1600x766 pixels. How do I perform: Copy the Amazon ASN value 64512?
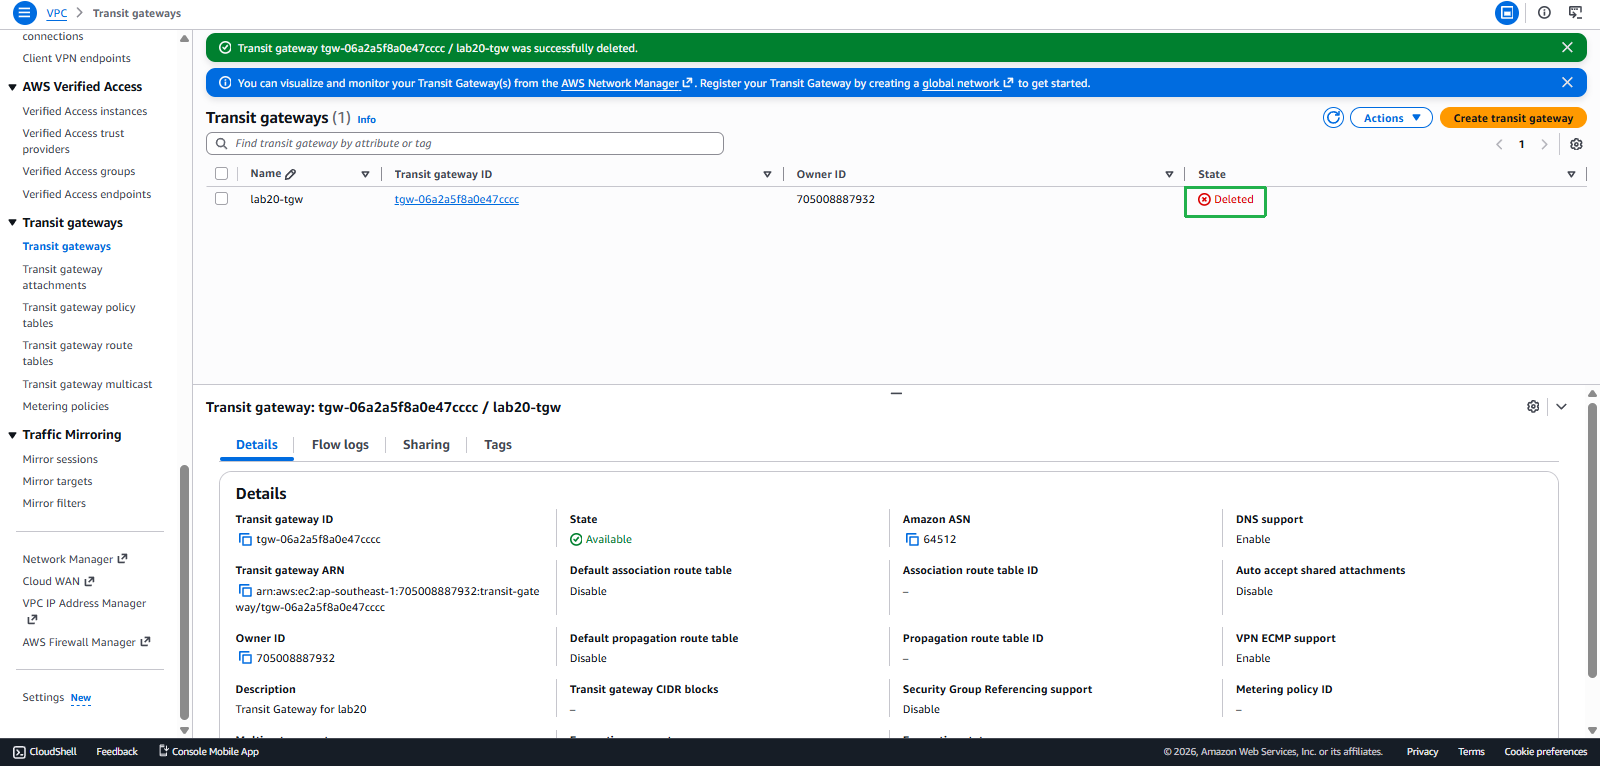(912, 540)
